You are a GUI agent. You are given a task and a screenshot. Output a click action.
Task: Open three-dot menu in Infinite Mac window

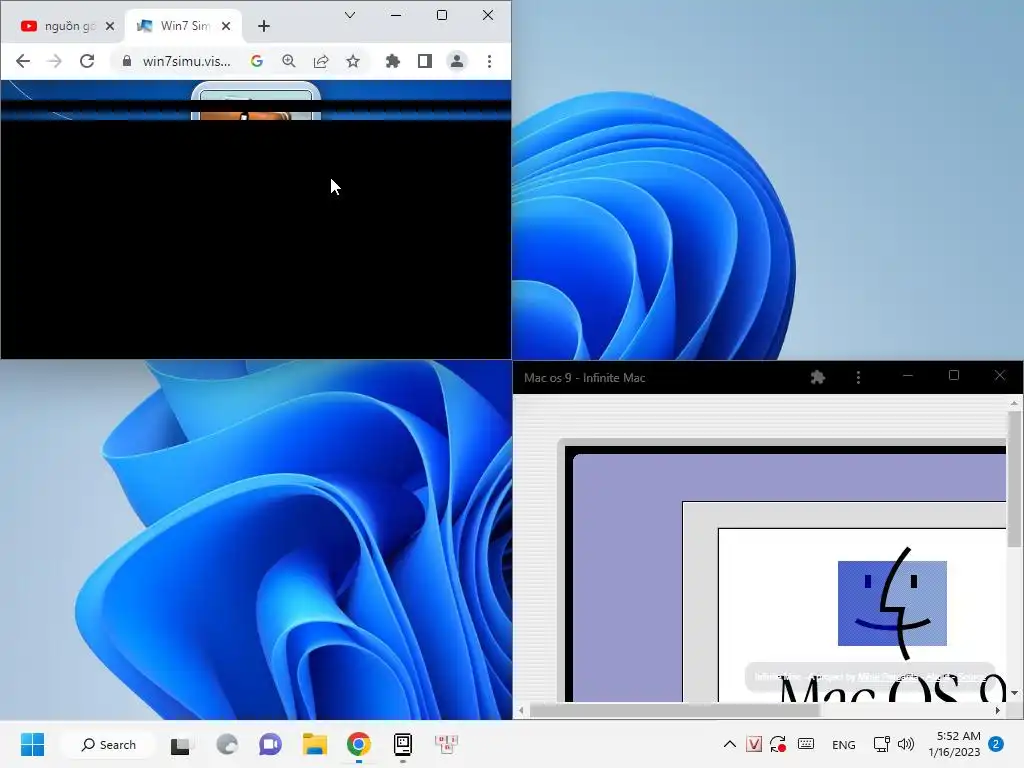pyautogui.click(x=858, y=377)
